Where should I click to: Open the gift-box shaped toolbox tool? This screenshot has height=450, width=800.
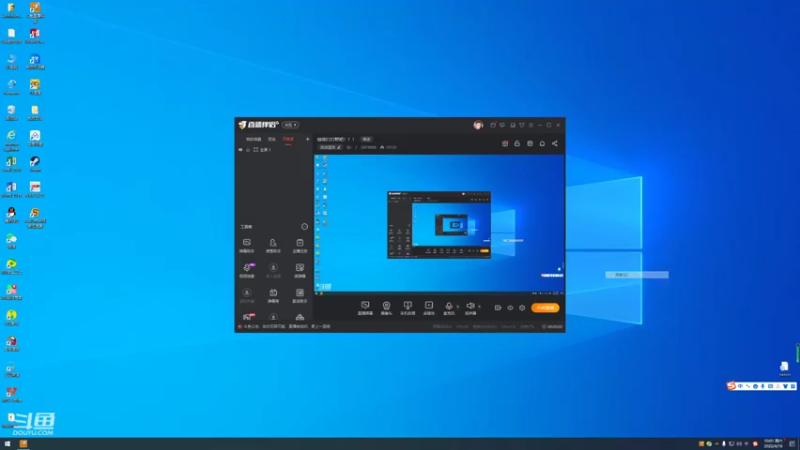click(x=273, y=295)
